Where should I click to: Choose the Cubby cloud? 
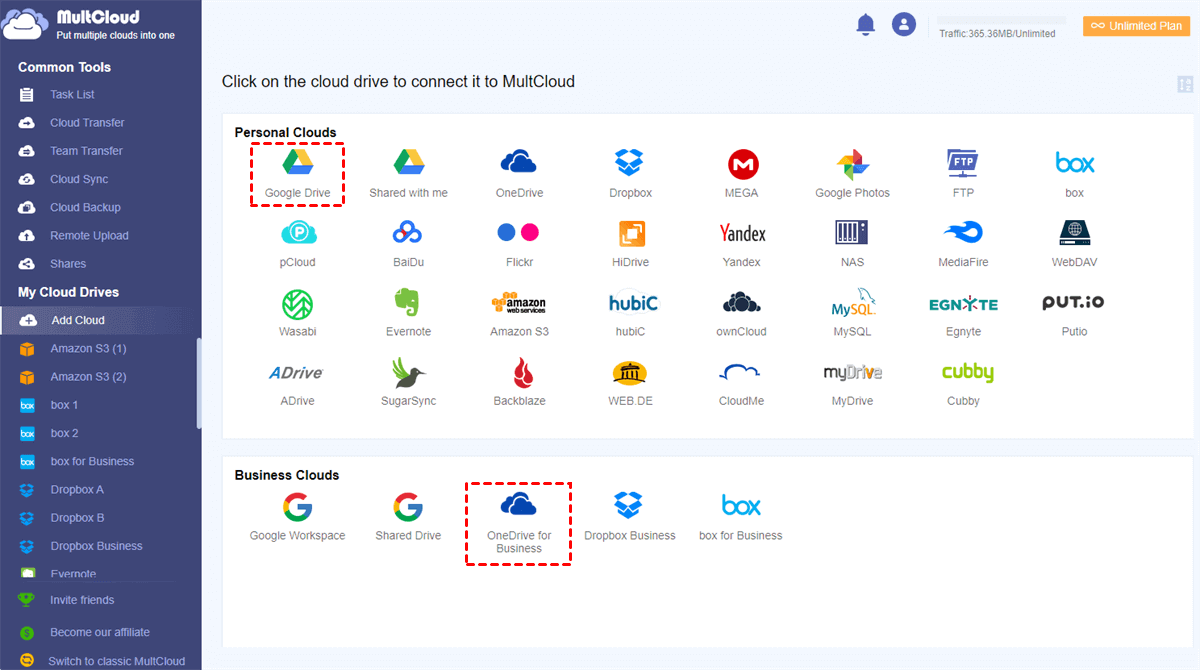pyautogui.click(x=966, y=382)
